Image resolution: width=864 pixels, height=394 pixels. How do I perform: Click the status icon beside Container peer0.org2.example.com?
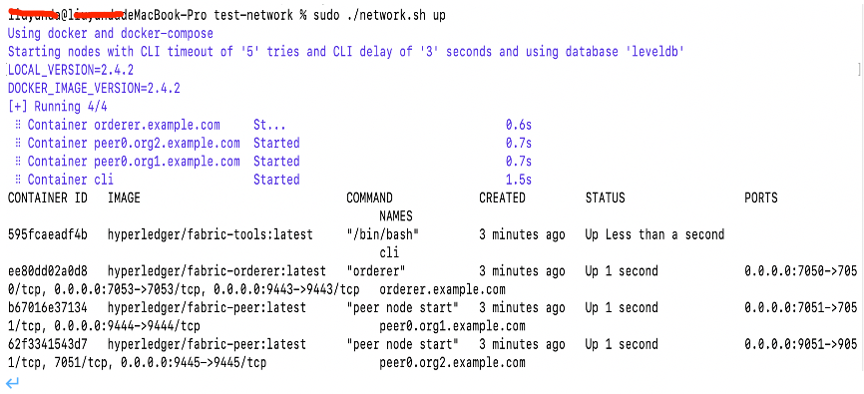point(18,143)
